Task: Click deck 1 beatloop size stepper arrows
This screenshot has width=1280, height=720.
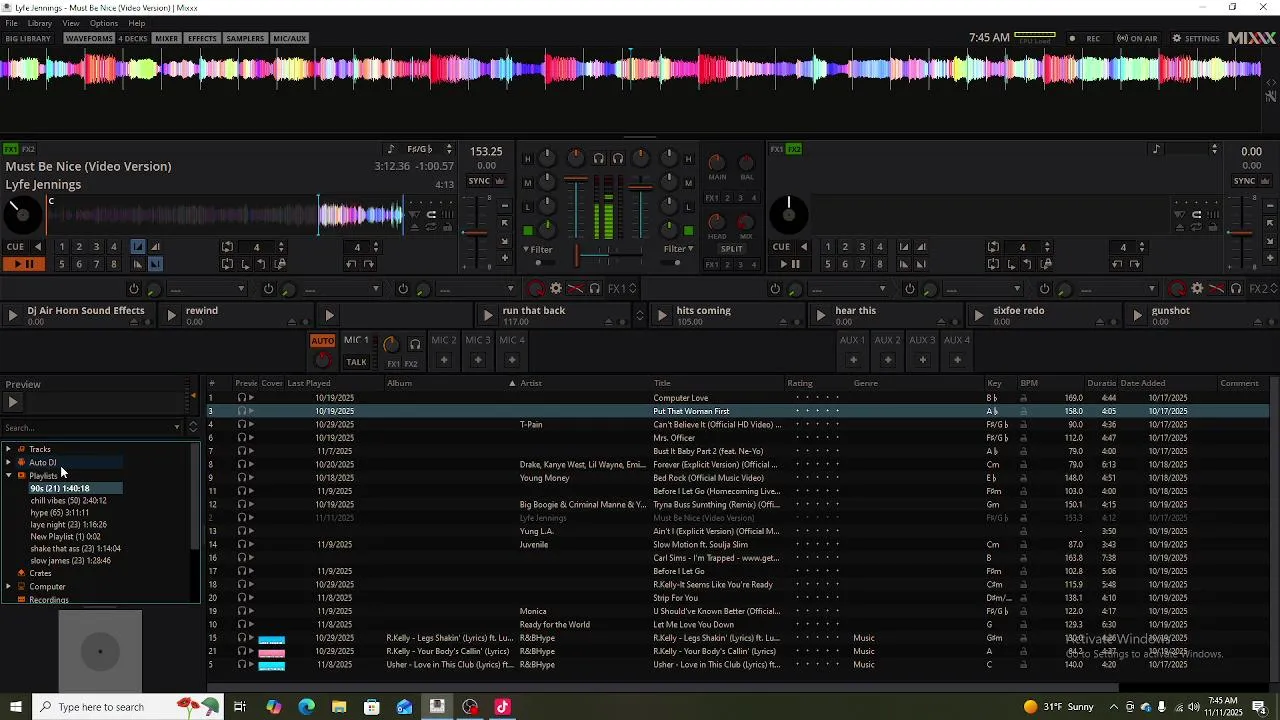Action: click(x=281, y=247)
